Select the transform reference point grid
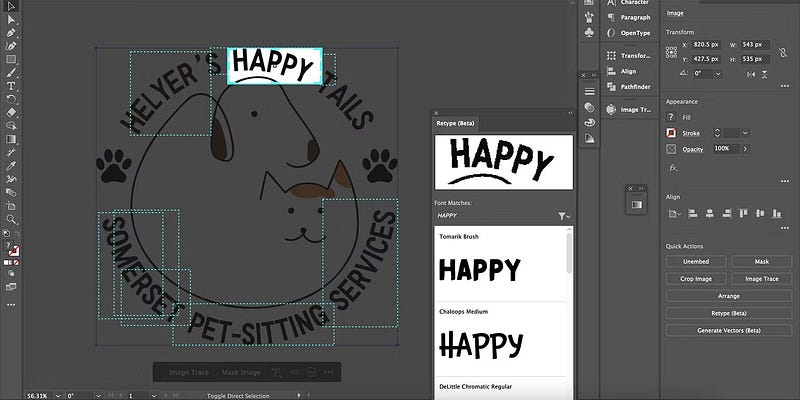Viewport: 800px width, 400px height. pyautogui.click(x=672, y=51)
